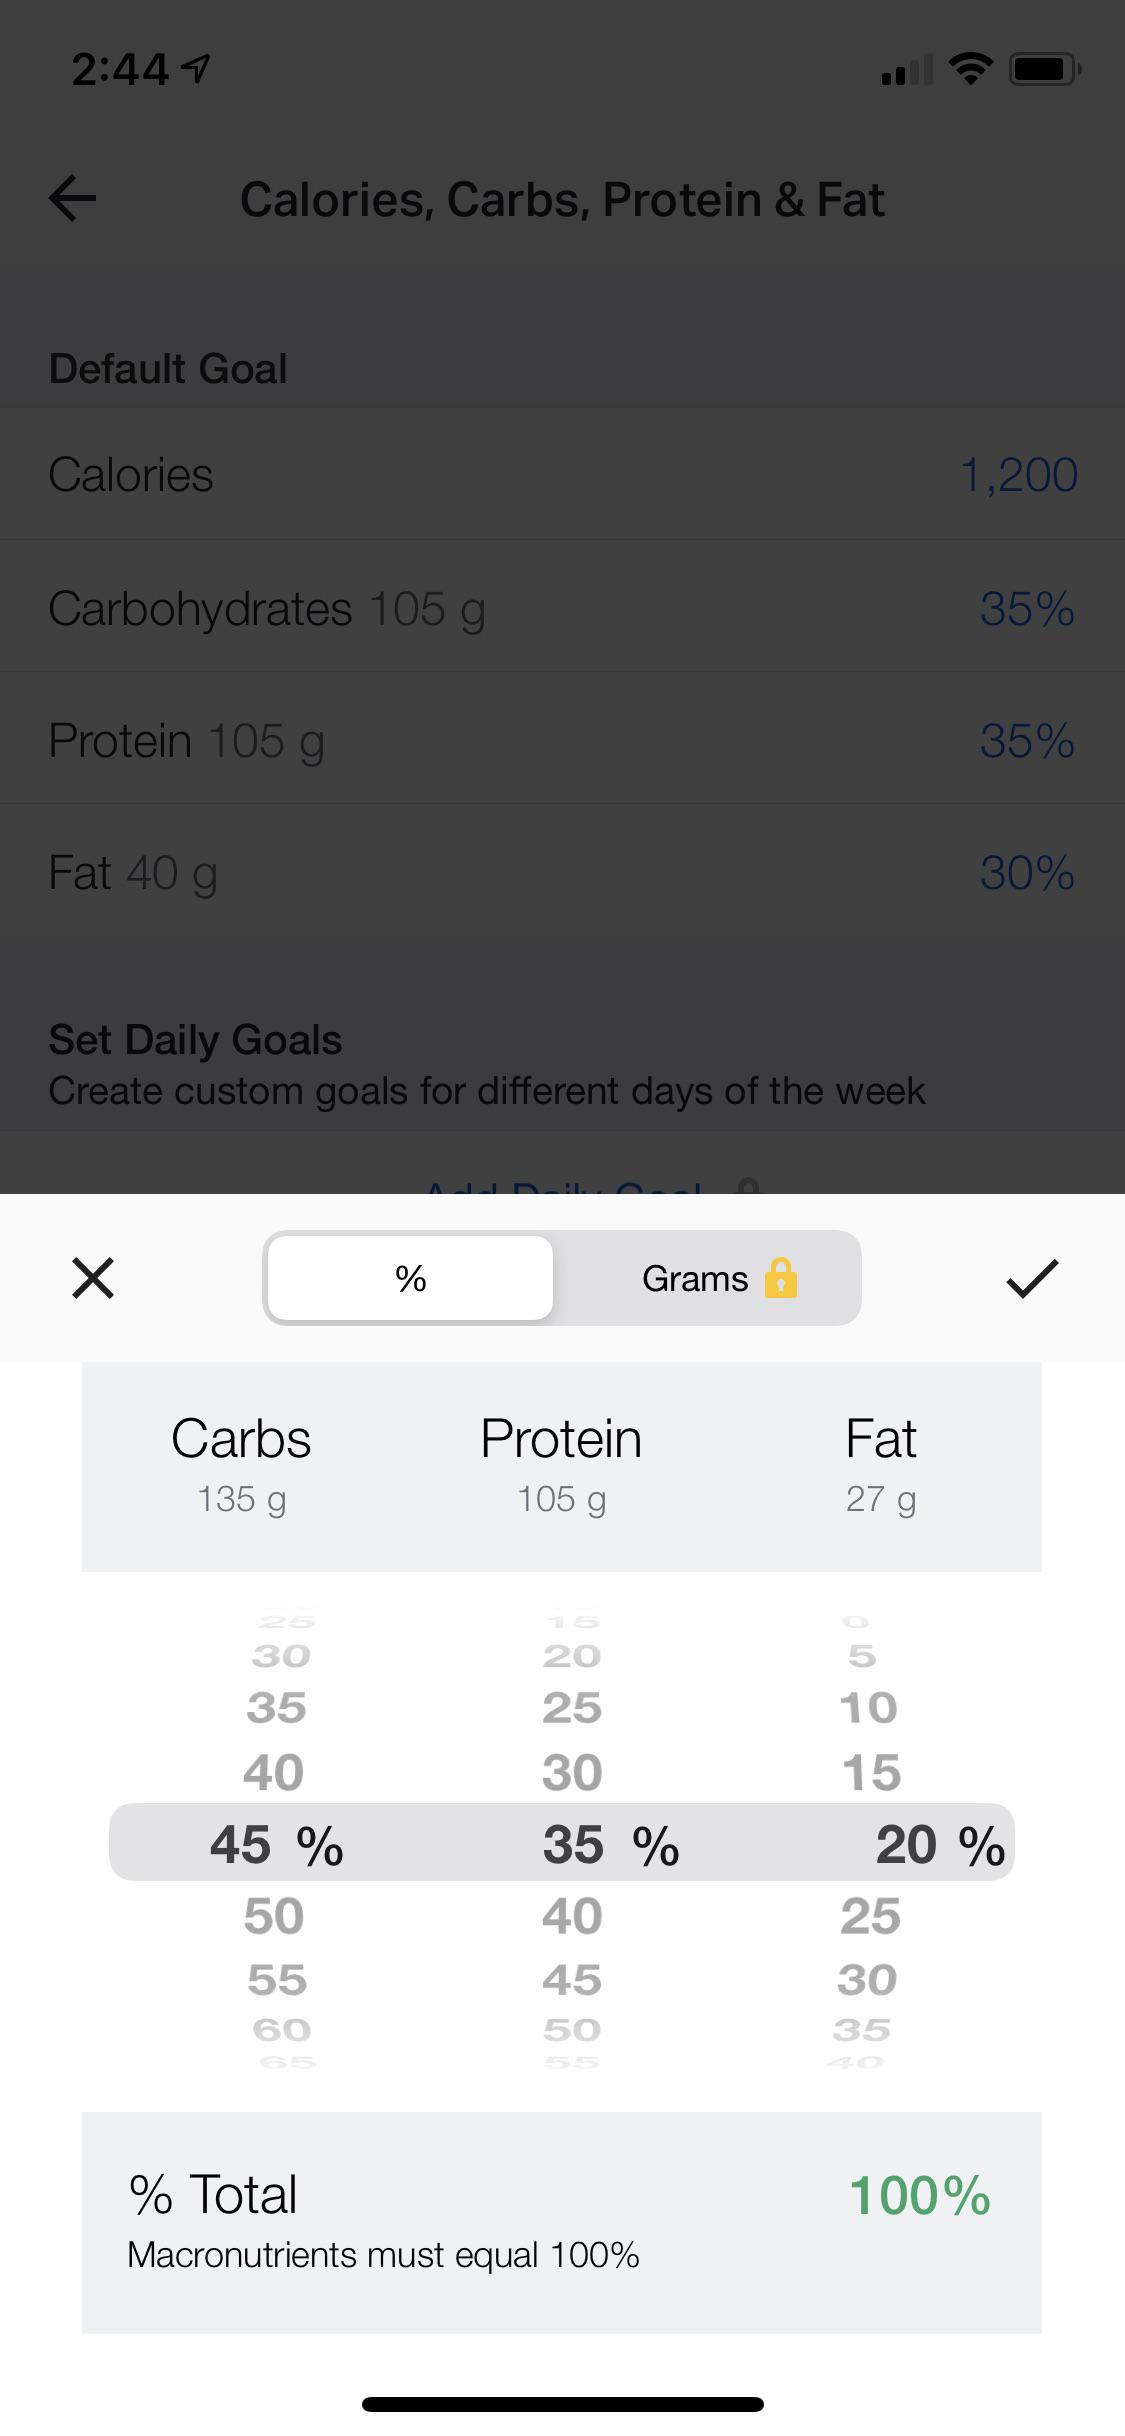This screenshot has height=2436, width=1125.
Task: Tap the Carbs 135 g column header
Action: [241, 1464]
